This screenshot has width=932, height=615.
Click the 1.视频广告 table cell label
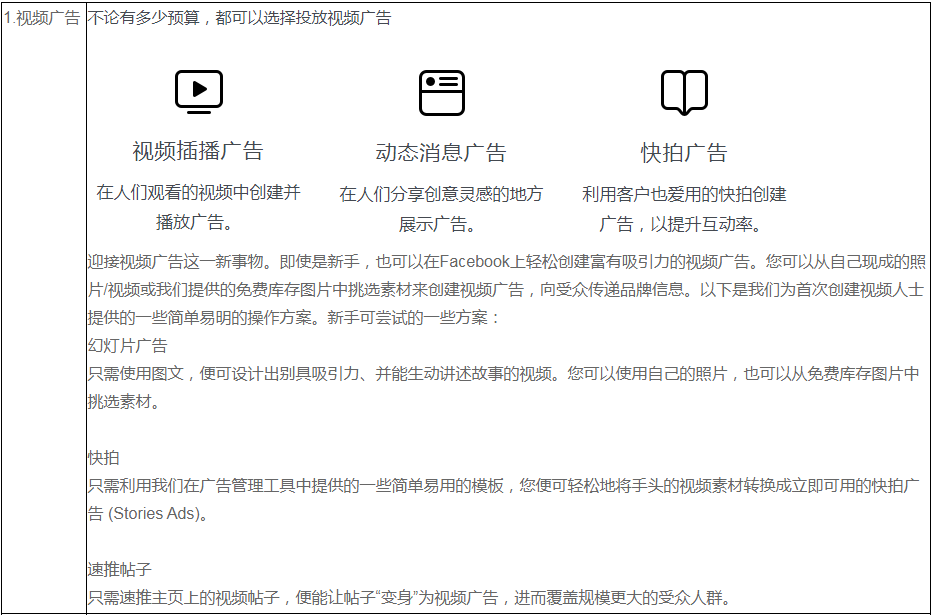click(x=42, y=18)
